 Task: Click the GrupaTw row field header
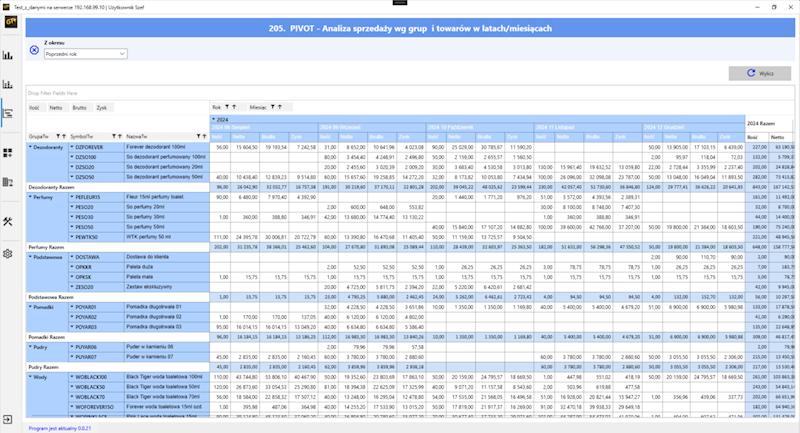[47, 136]
